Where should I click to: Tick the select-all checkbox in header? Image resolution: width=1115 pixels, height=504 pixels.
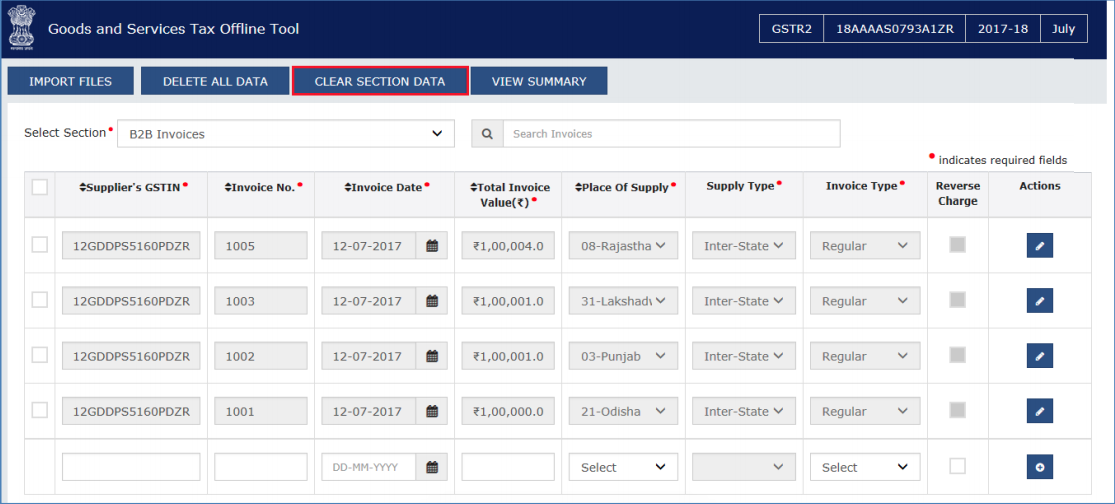[40, 187]
